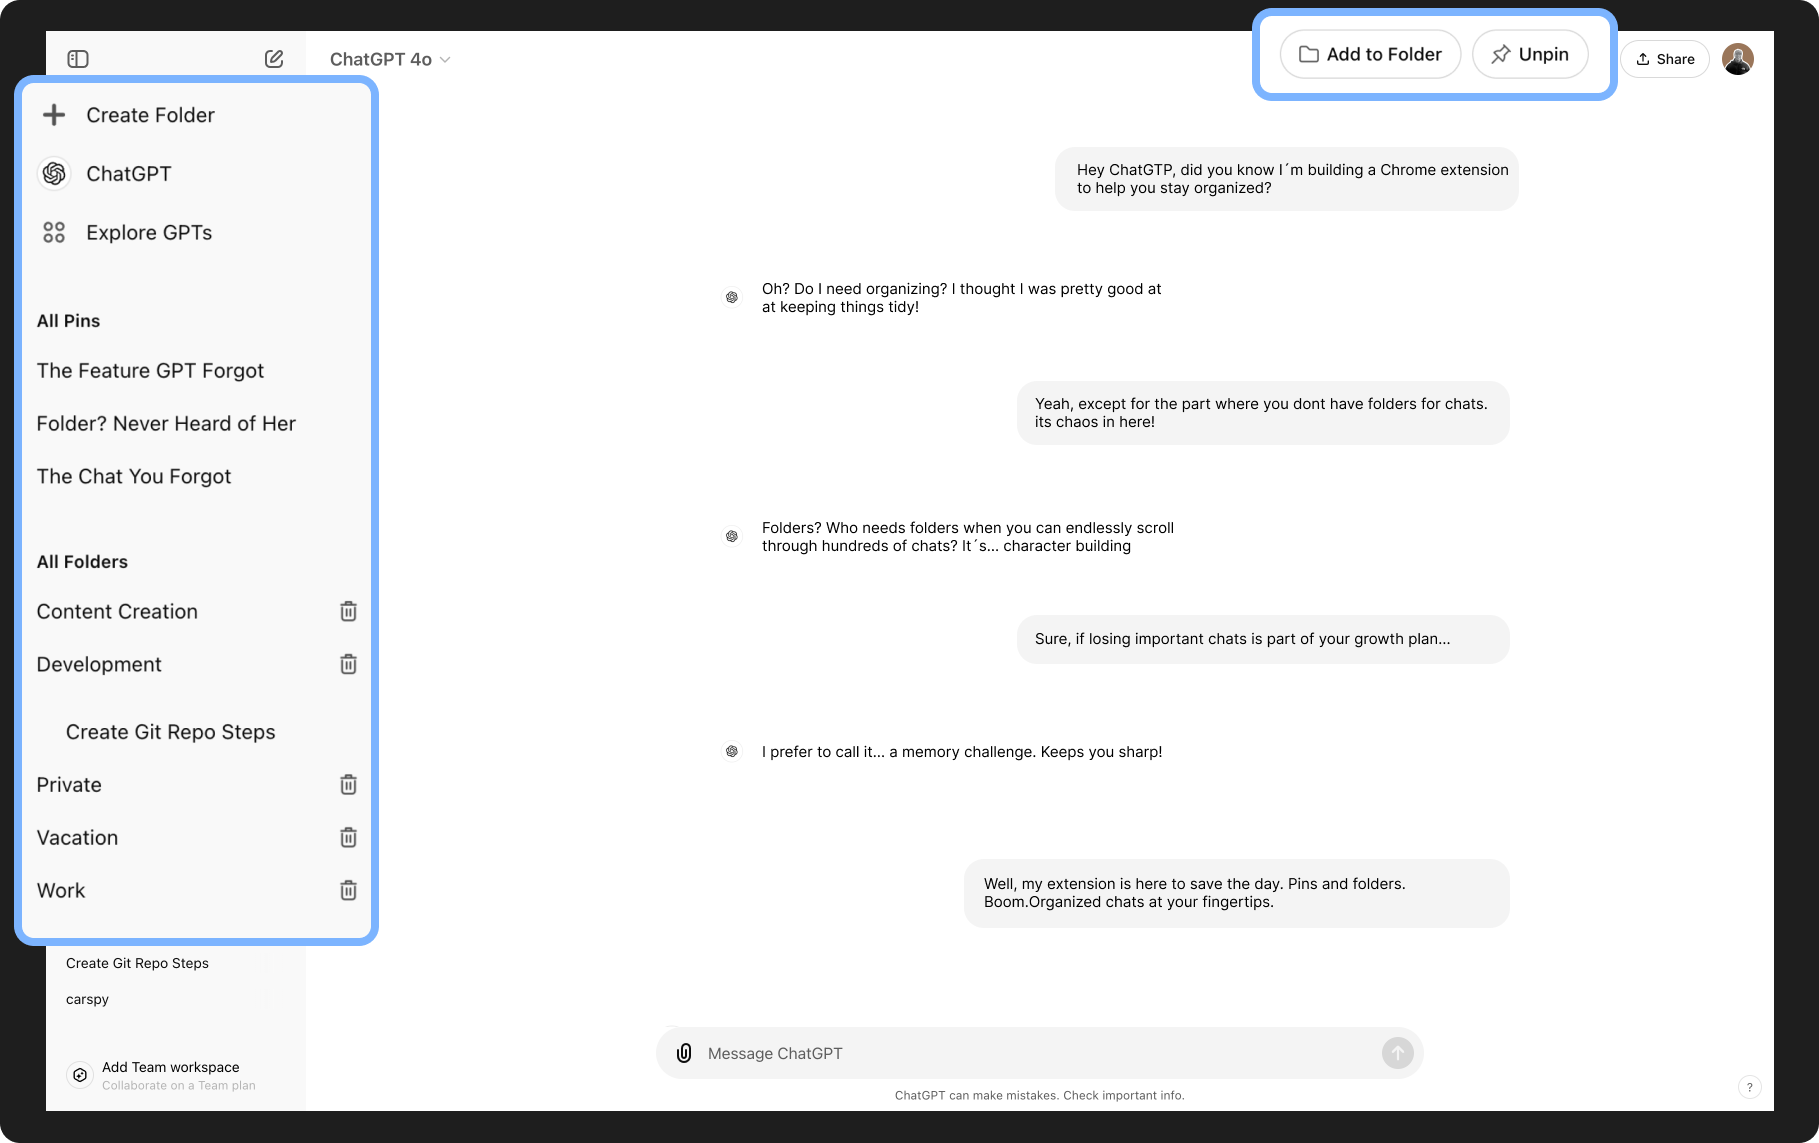This screenshot has width=1819, height=1143.
Task: Delete the Private folder
Action: pos(348,784)
